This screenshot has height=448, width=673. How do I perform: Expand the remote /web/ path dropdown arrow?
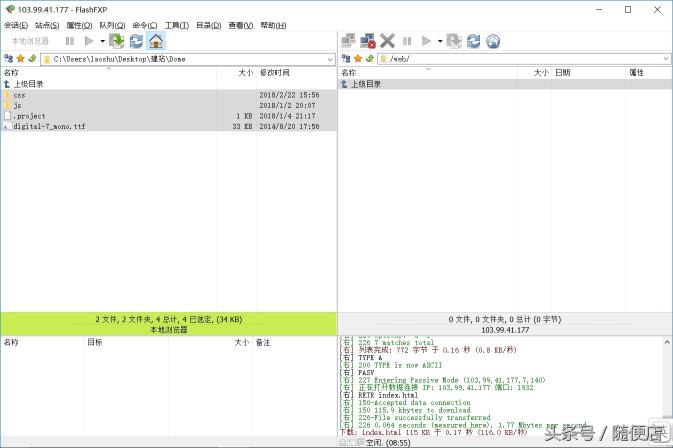point(666,59)
